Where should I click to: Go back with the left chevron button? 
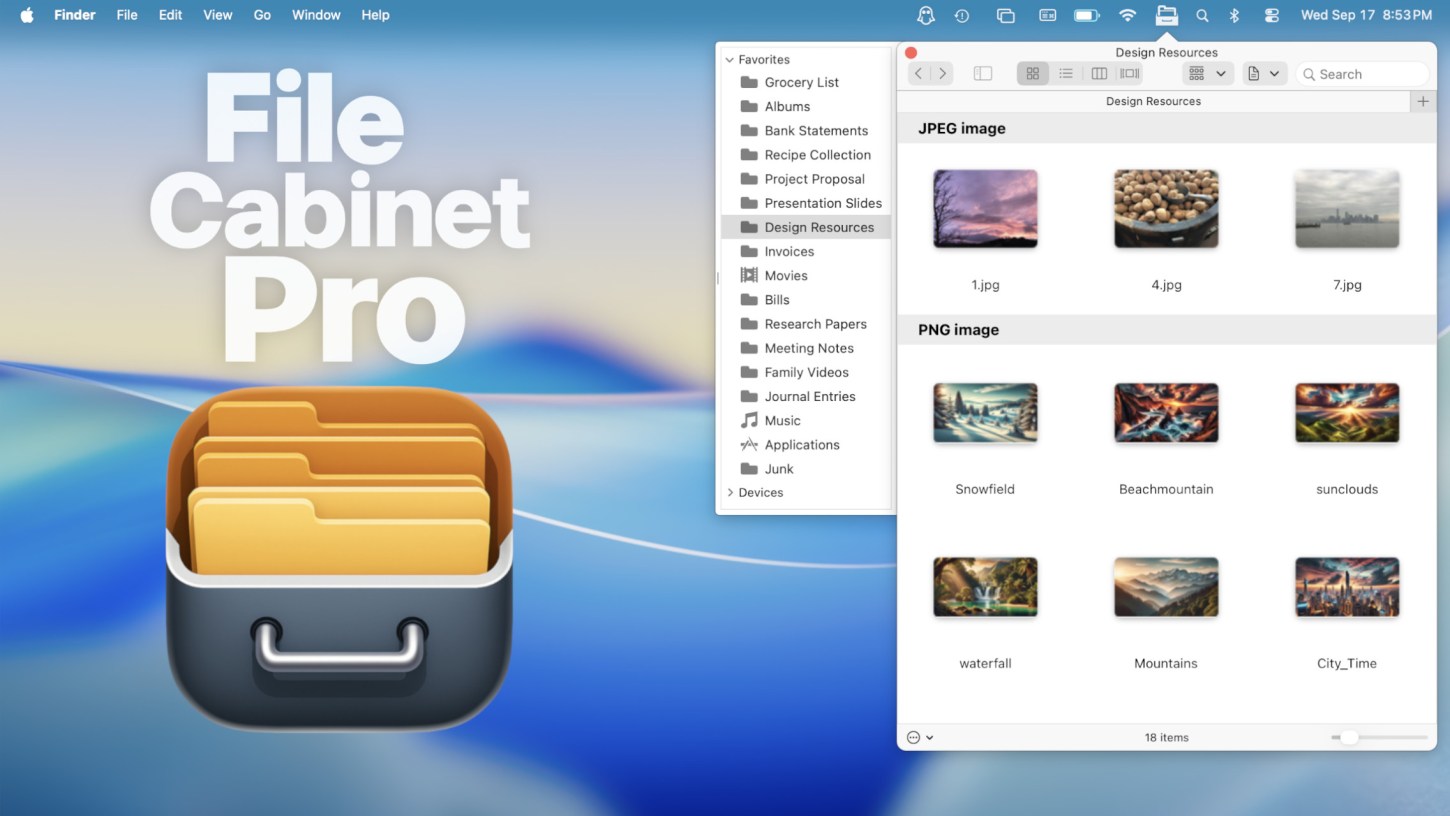pyautogui.click(x=919, y=73)
